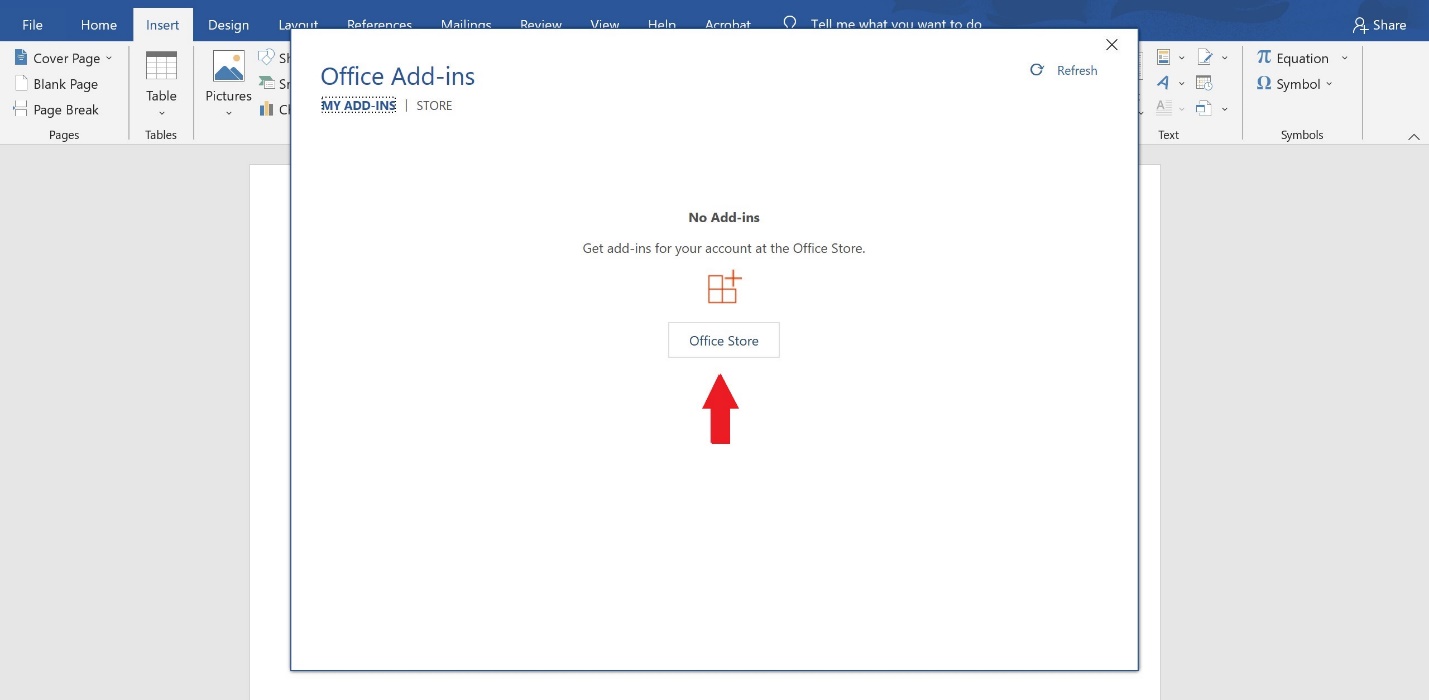Open the Design ribbon tab
Screen dimensions: 1429x700
pos(228,25)
